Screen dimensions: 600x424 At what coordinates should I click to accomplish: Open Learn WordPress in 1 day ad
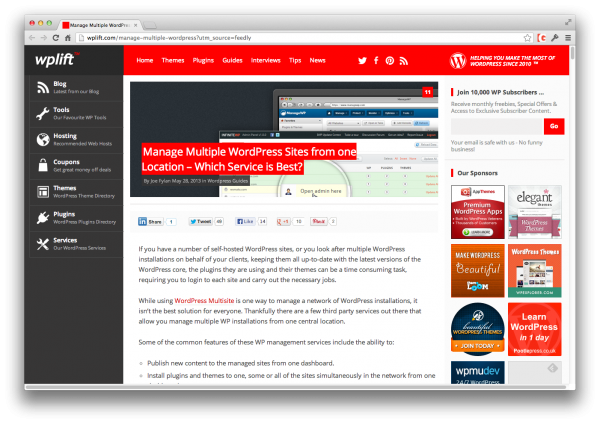coord(535,329)
